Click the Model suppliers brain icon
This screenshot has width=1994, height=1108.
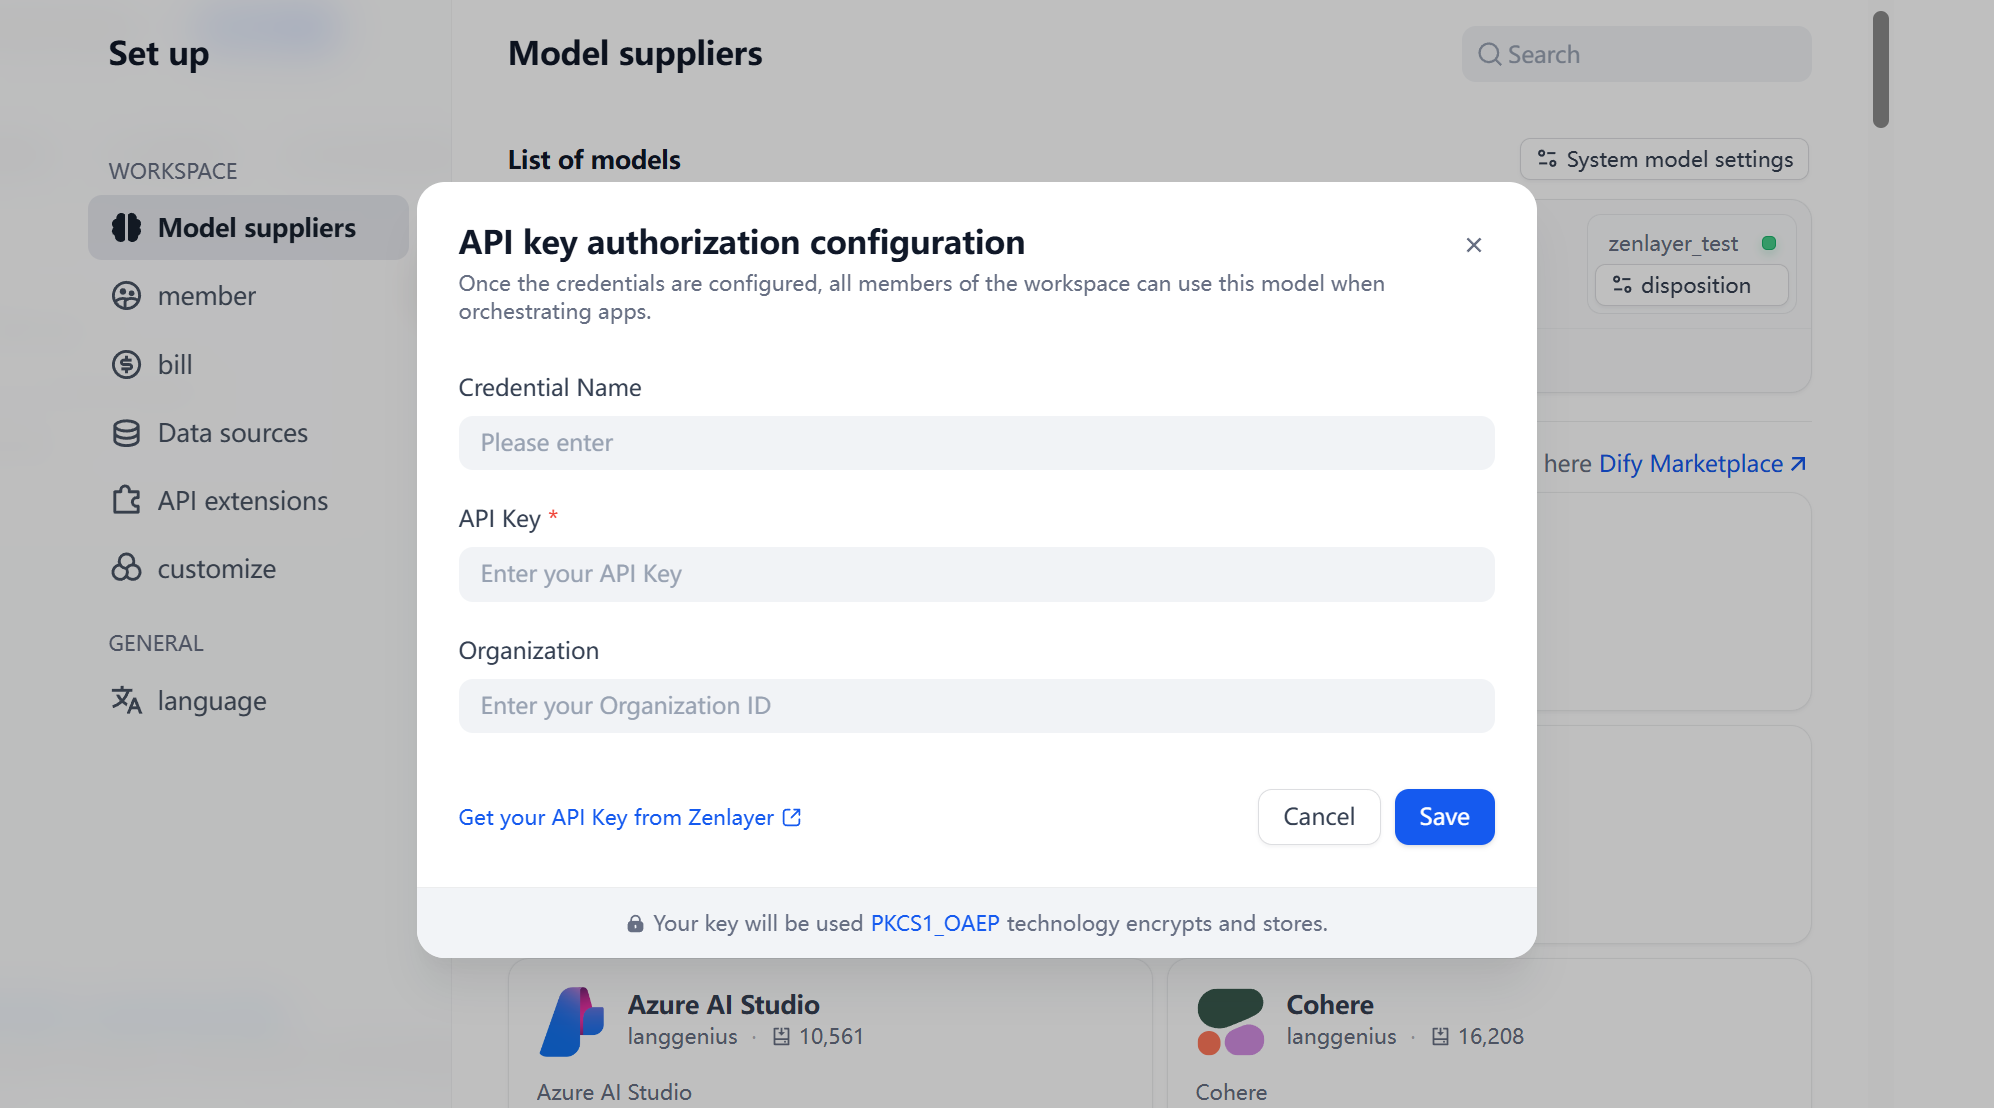point(127,228)
